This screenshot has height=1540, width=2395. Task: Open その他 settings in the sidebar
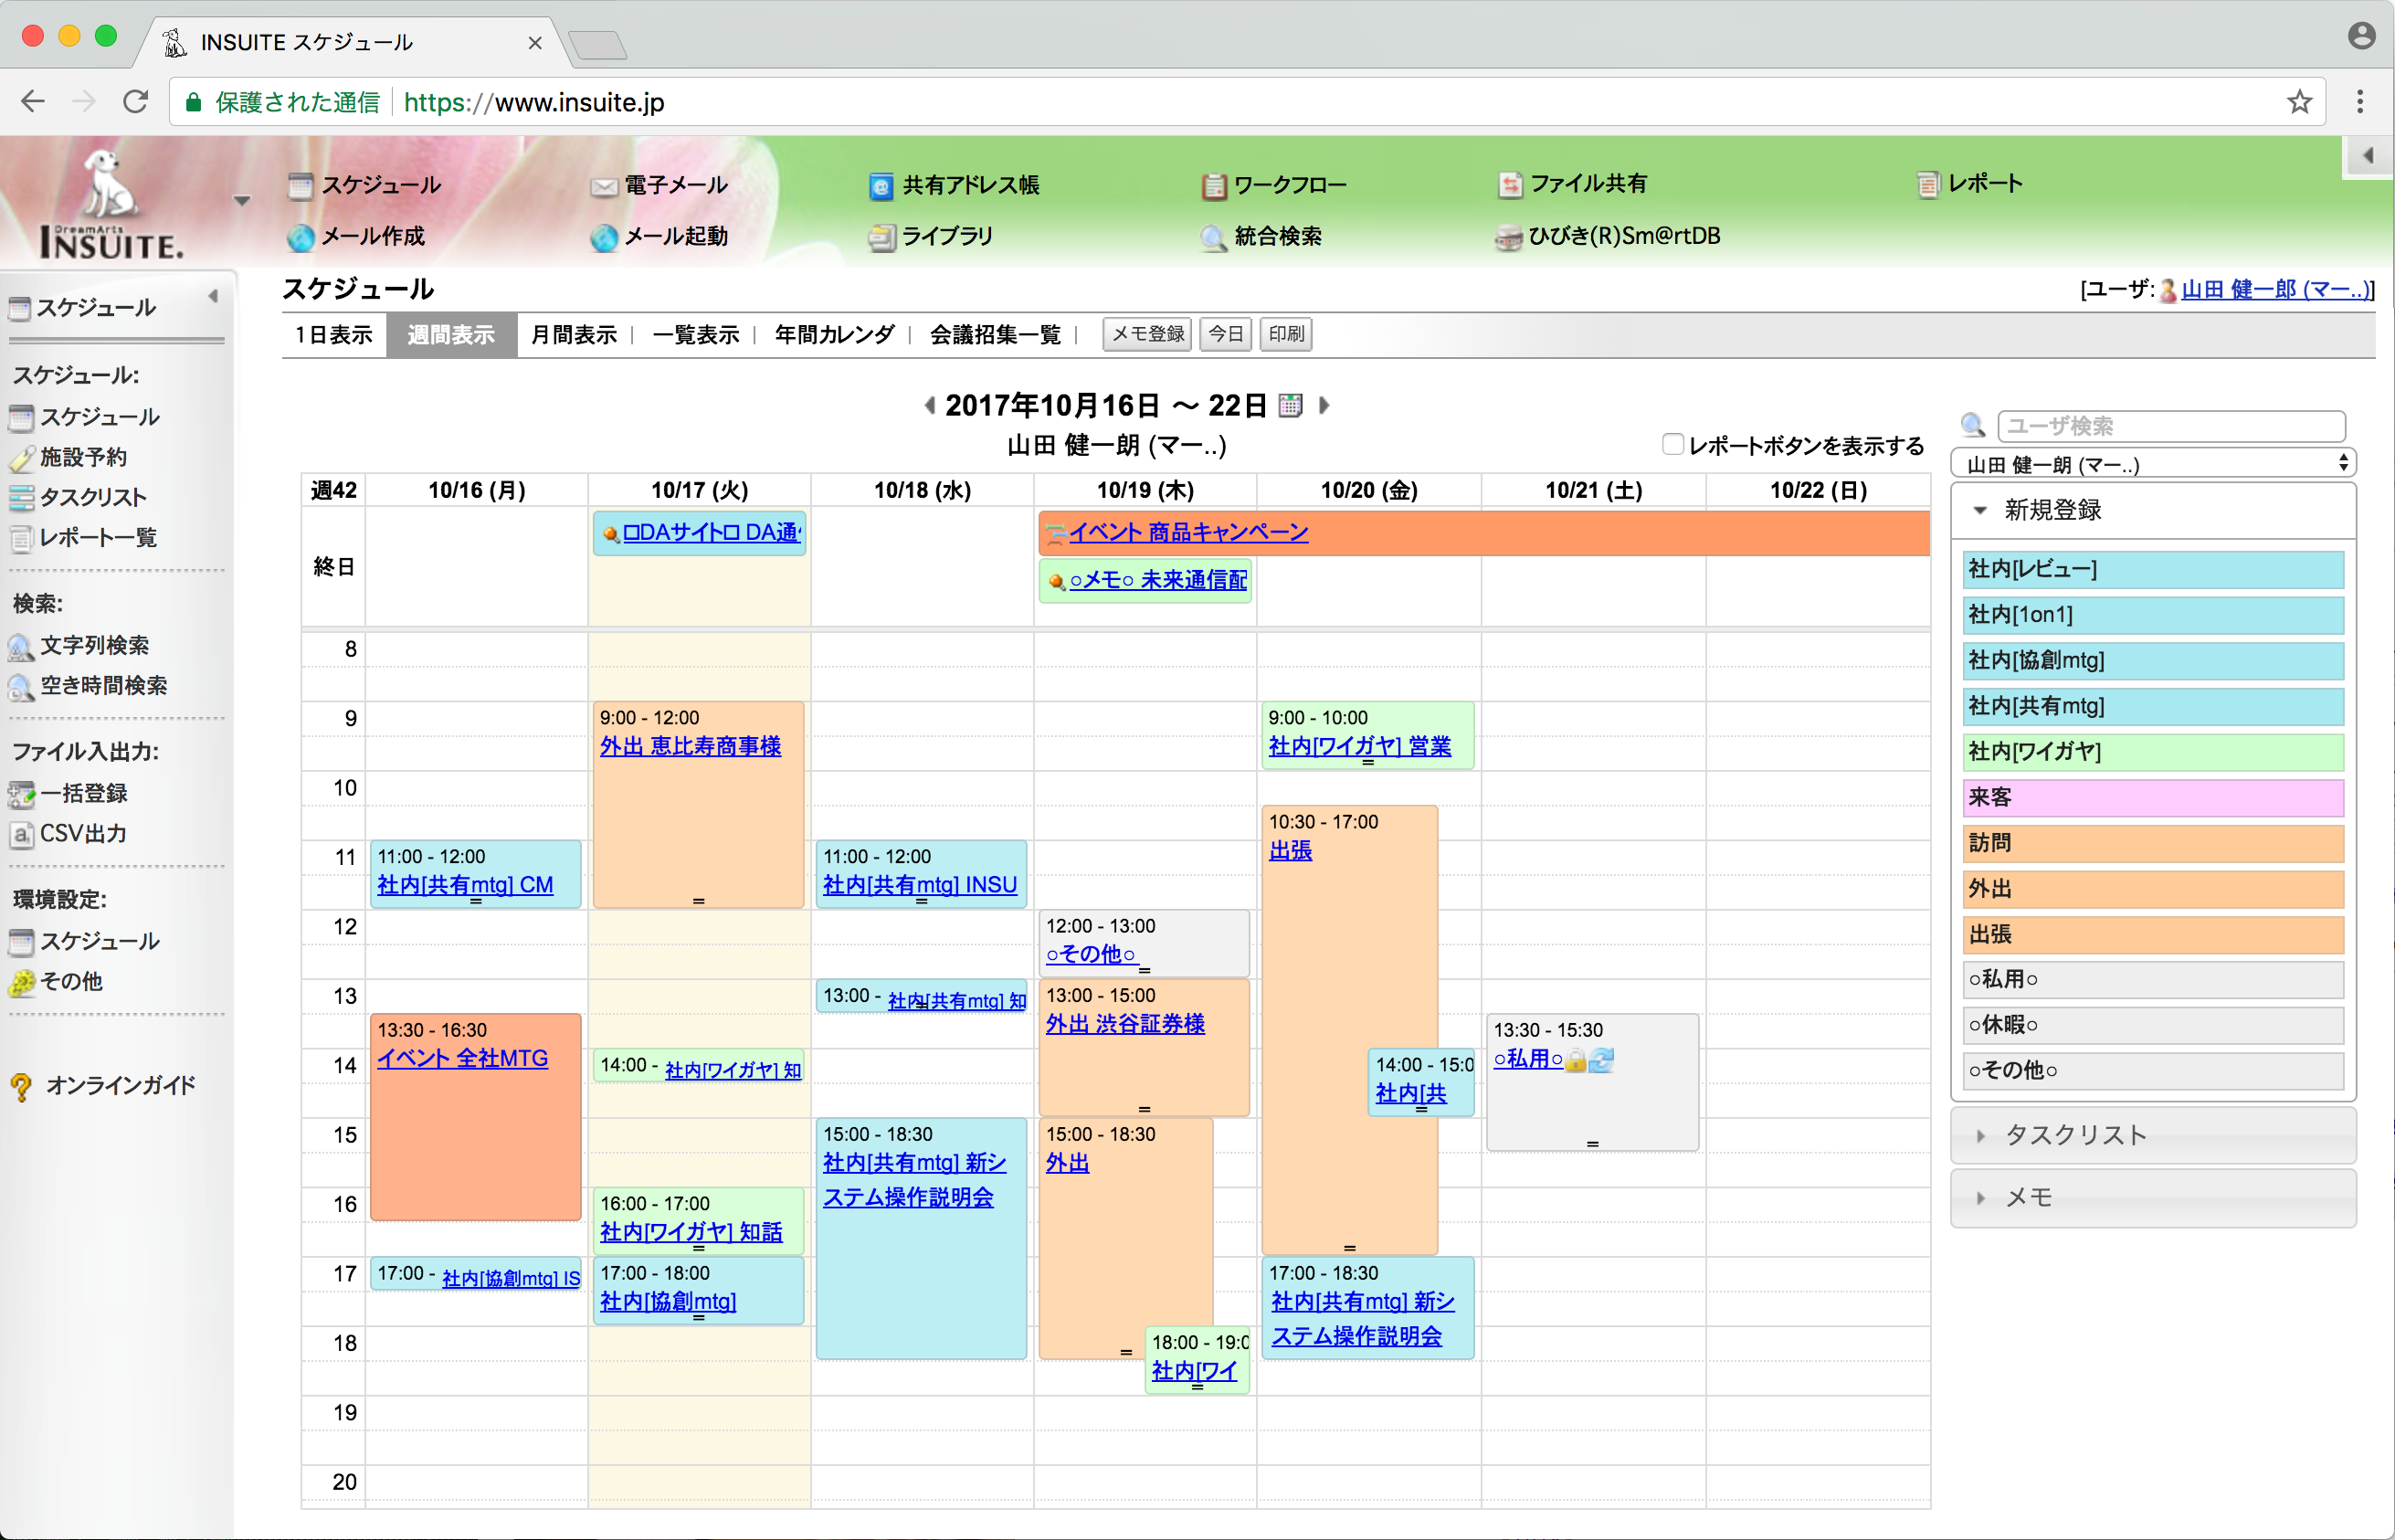(x=70, y=981)
